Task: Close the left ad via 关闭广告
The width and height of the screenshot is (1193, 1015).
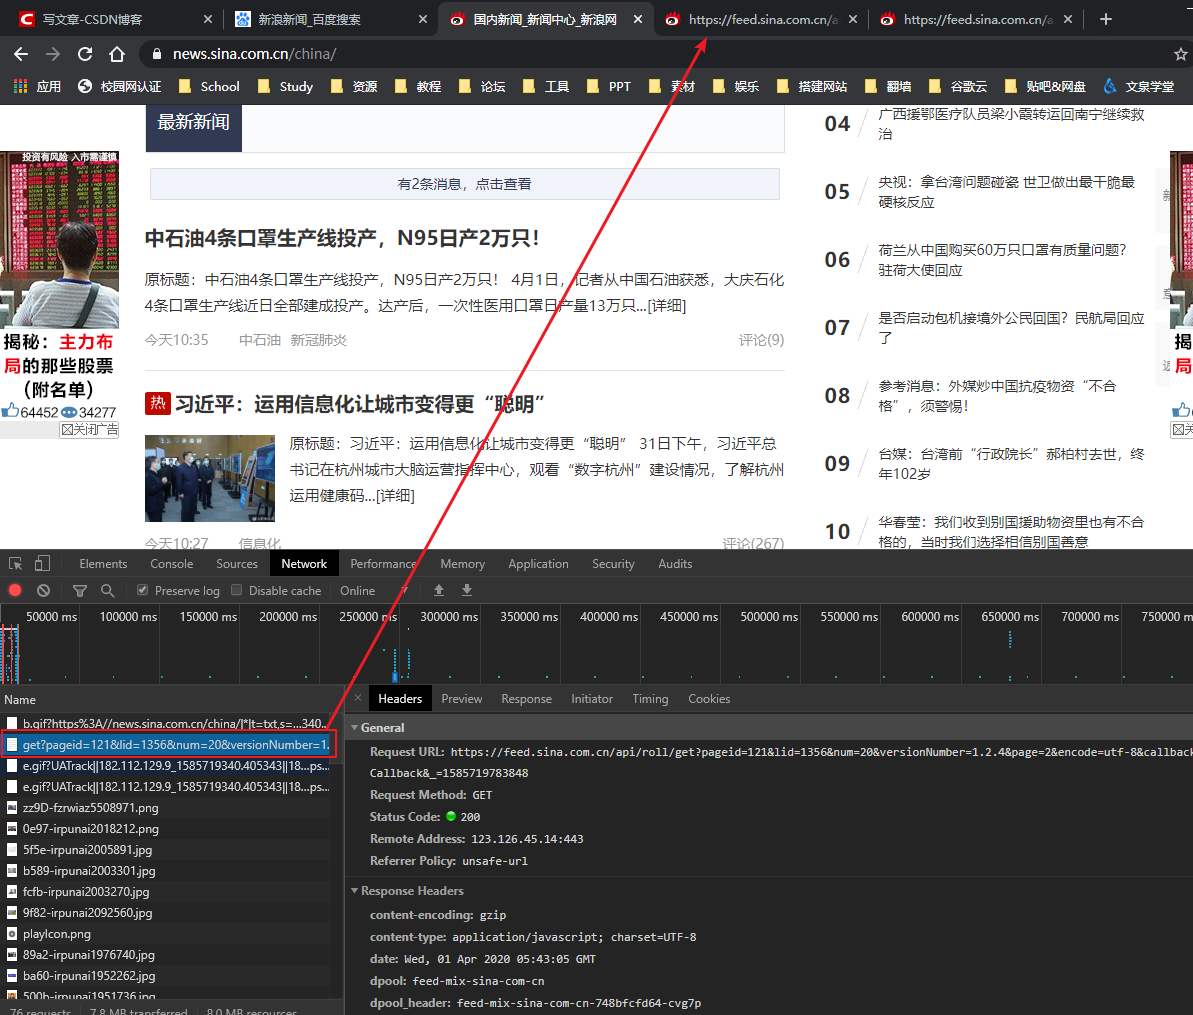Action: [89, 430]
